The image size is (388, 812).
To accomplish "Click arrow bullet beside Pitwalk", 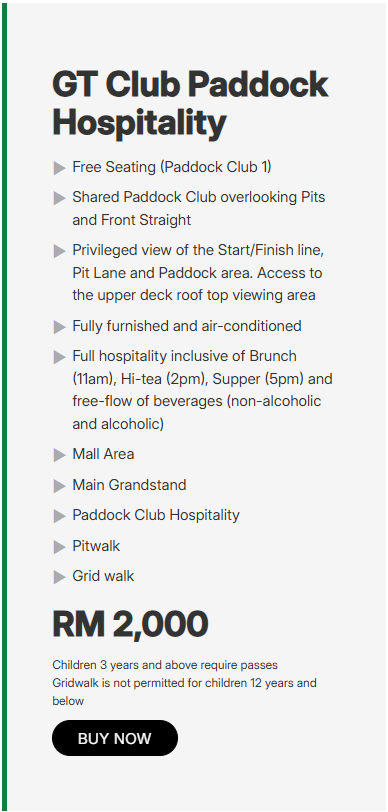I will (x=60, y=547).
